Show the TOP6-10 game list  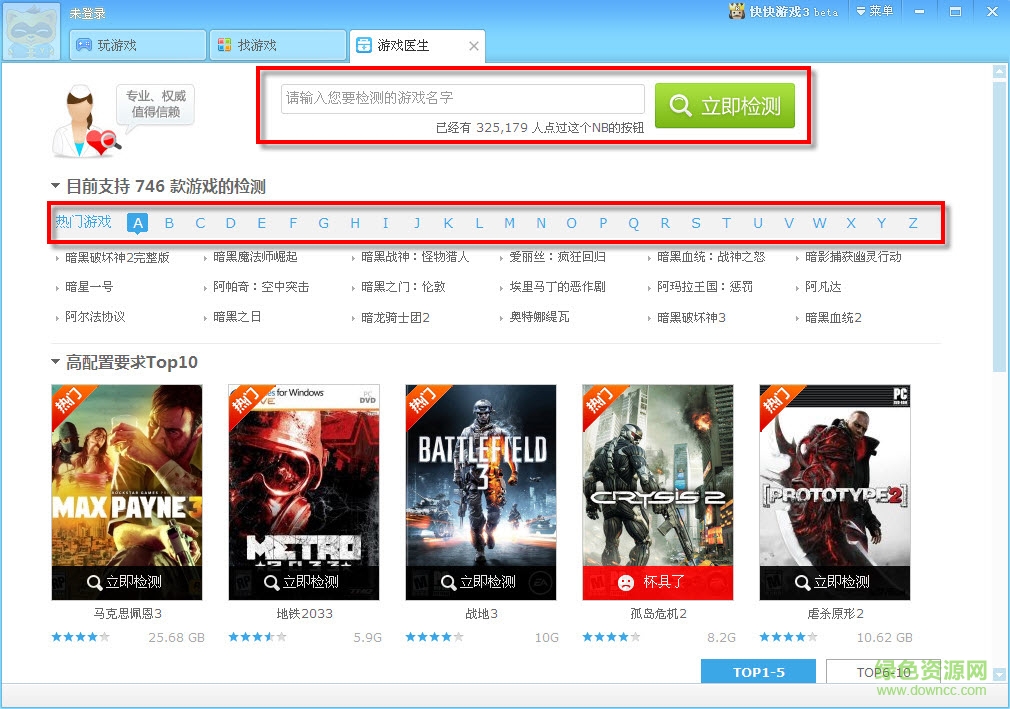883,672
